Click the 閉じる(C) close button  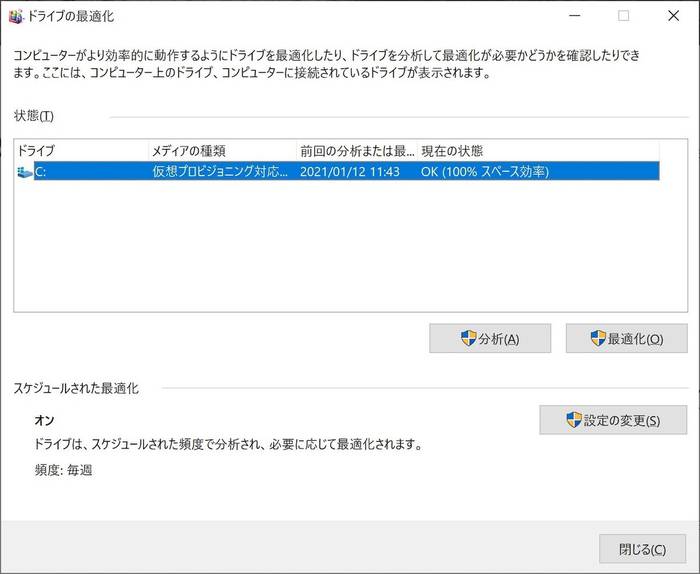[x=642, y=549]
